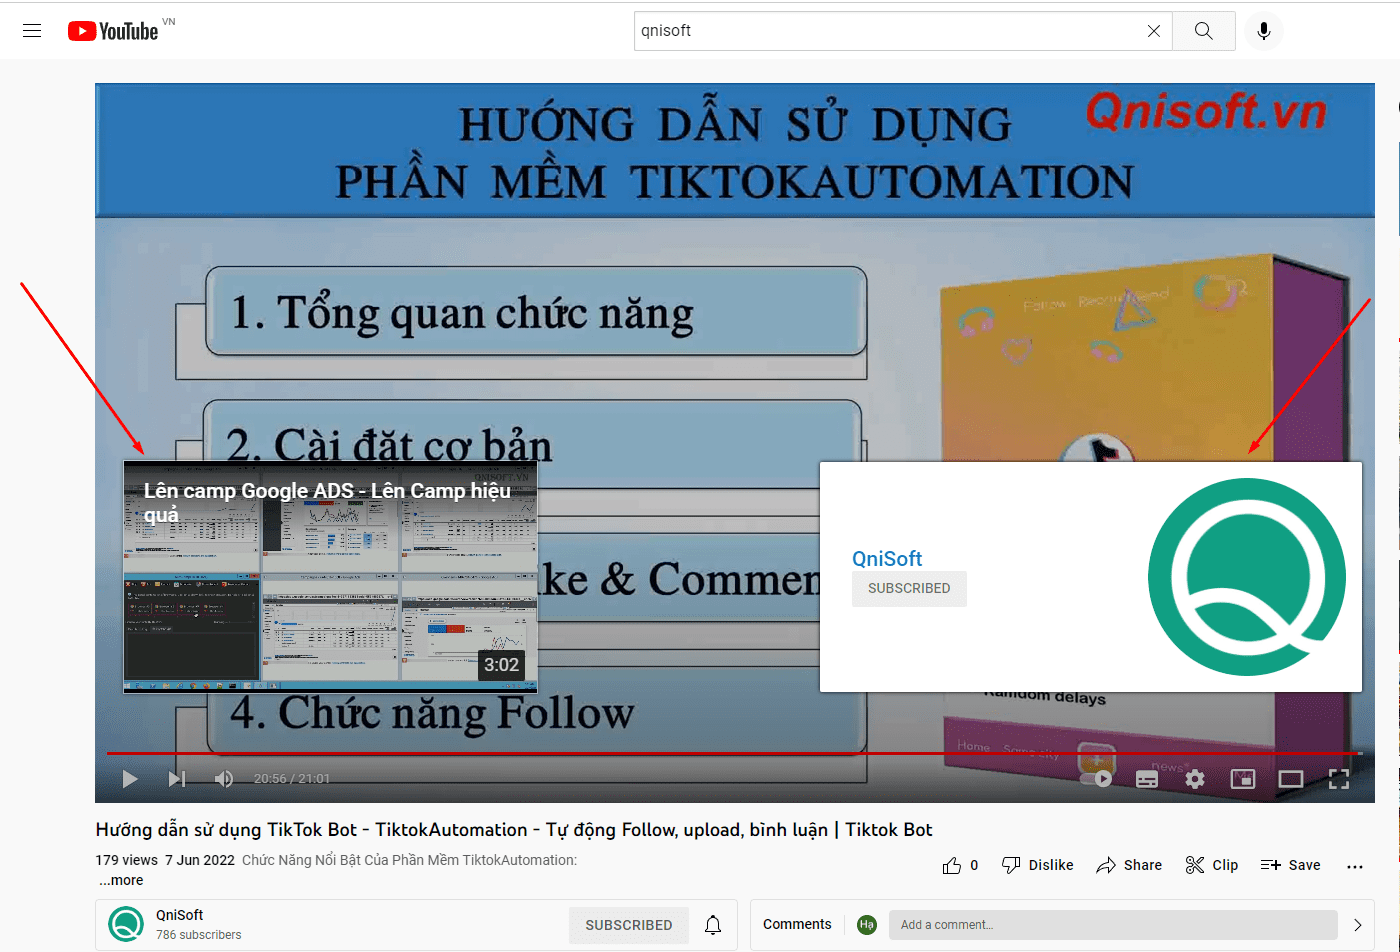This screenshot has height=952, width=1400.
Task: Click the QniSoft end-screen channel name
Action: (887, 559)
